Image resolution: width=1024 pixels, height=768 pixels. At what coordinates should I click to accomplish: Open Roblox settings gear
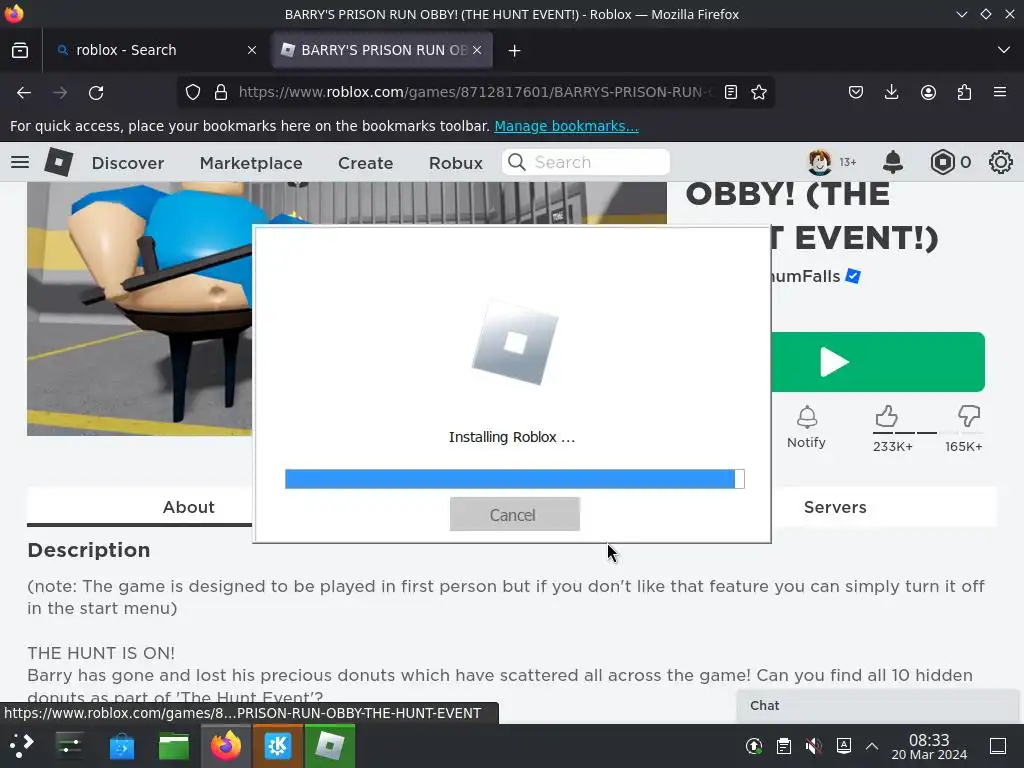tap(1000, 162)
